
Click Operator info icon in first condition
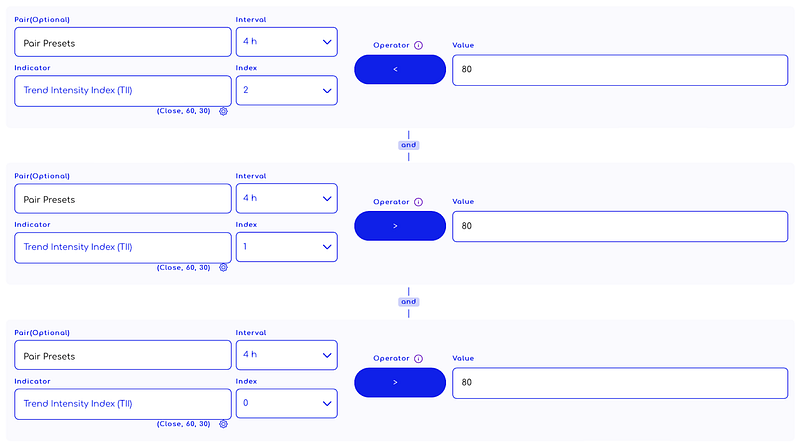pos(419,45)
